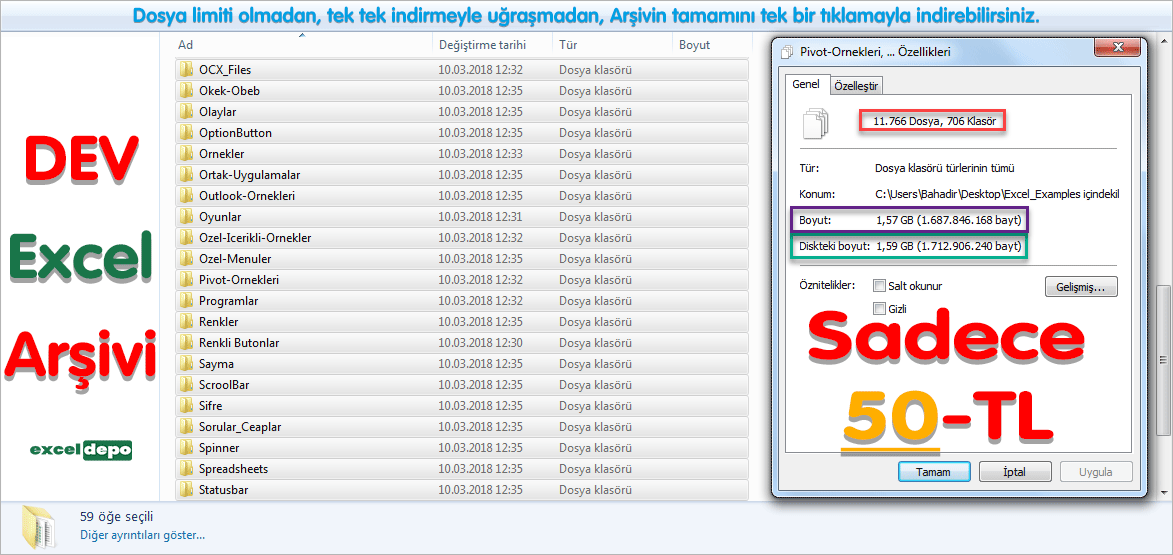Screen dimensions: 1173x555
Task: Click the Ornekler date 10.03.2018 12:33
Action: point(480,153)
